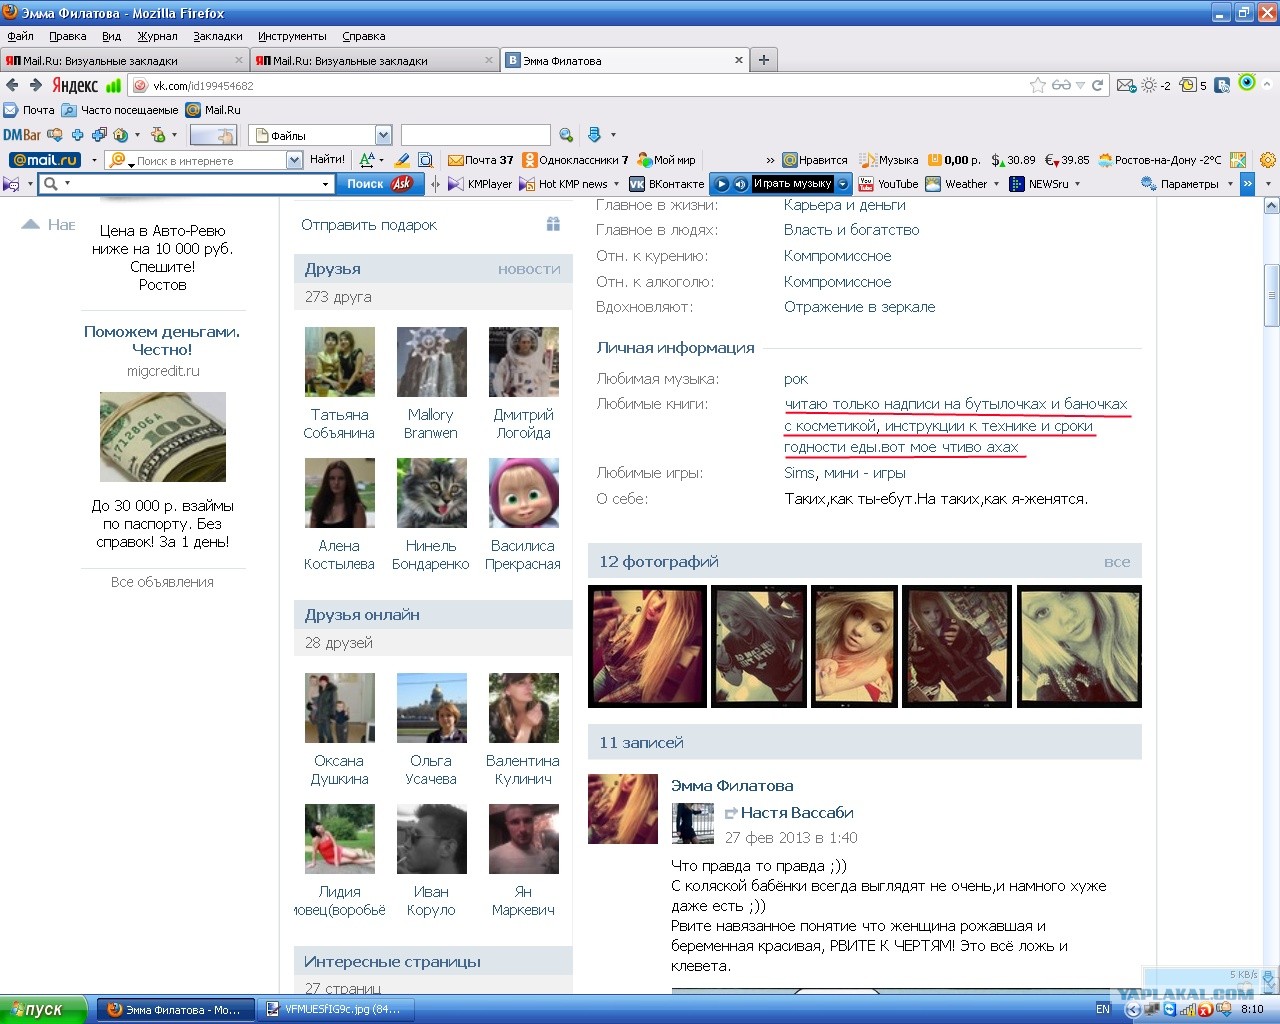
Task: Open the gift icon beside Отправить подарок
Action: click(x=553, y=225)
